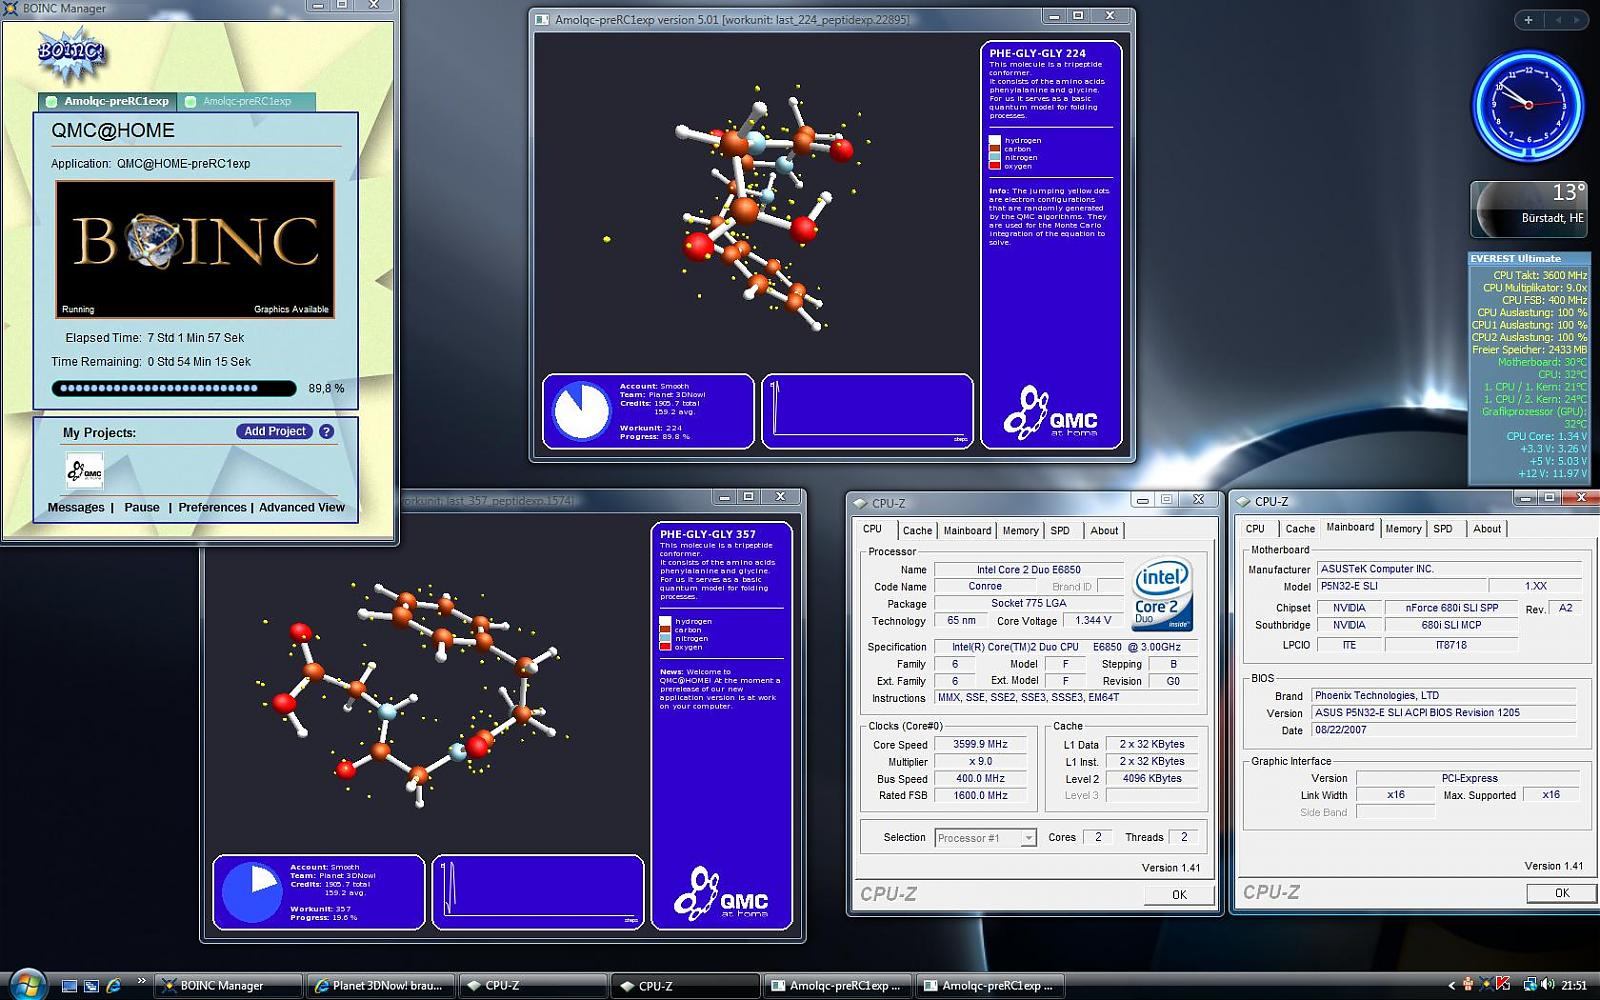Open Preferences link in BOINC Manager
Viewport: 1600px width, 1000px height.
pos(212,507)
